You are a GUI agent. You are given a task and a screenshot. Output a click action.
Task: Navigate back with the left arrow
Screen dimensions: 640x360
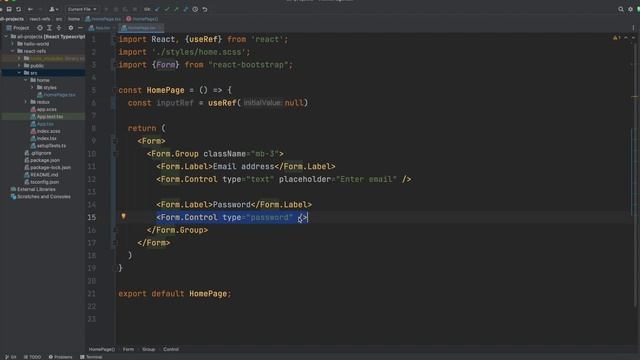(x=30, y=9)
